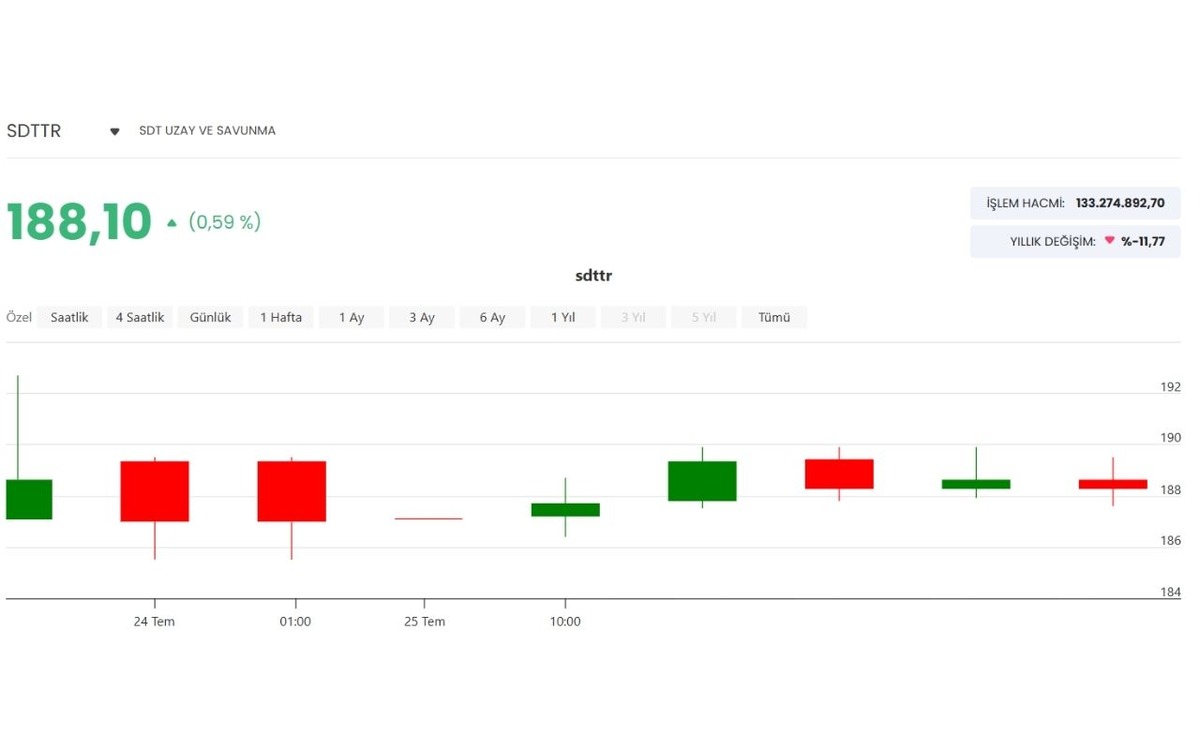Click the 25 Tem axis tick marker
Image resolution: width=1200 pixels, height=750 pixels.
coord(424,603)
